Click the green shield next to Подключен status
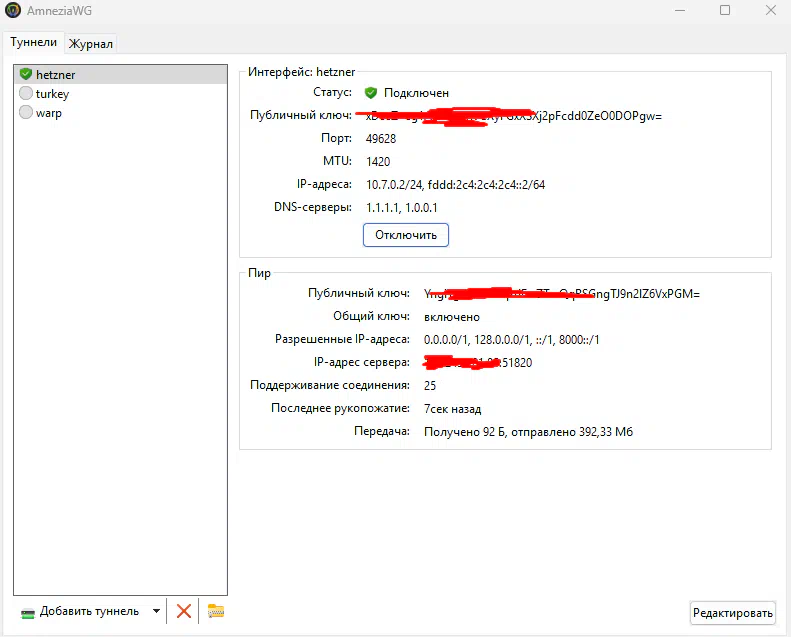Viewport: 791px width, 637px height. click(x=371, y=93)
